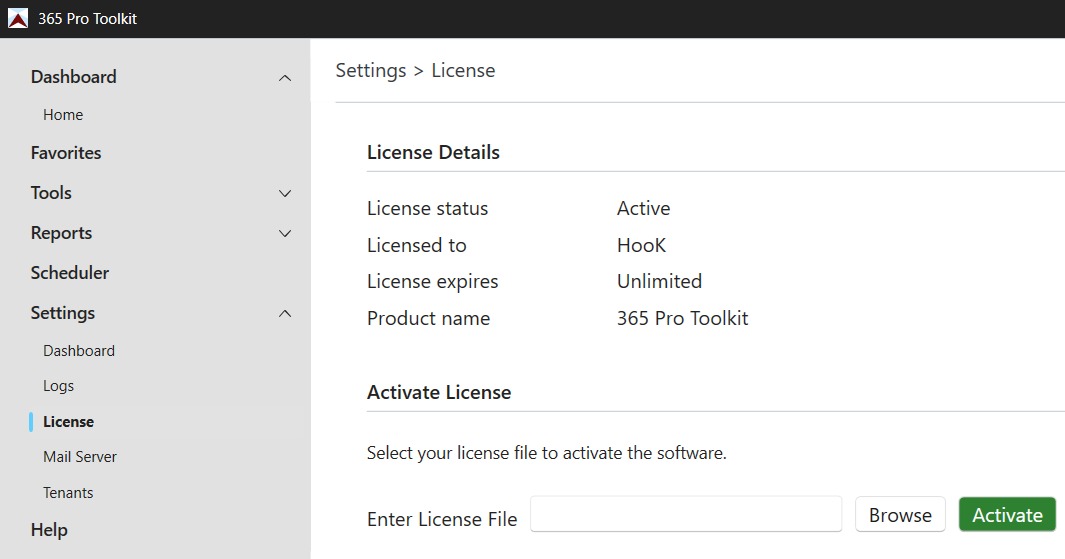Image resolution: width=1065 pixels, height=559 pixels.
Task: Open the Tenants settings page
Action: click(x=68, y=493)
